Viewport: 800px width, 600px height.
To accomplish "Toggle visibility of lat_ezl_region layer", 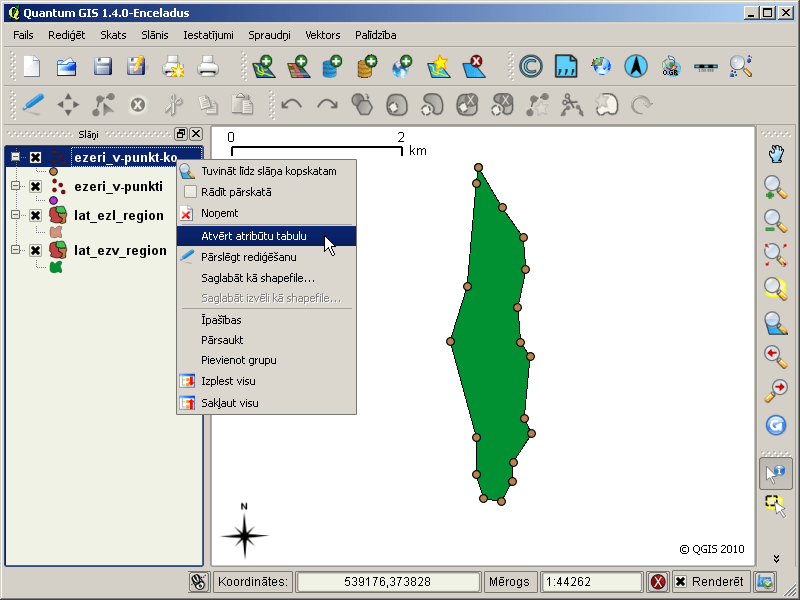I will pos(35,215).
